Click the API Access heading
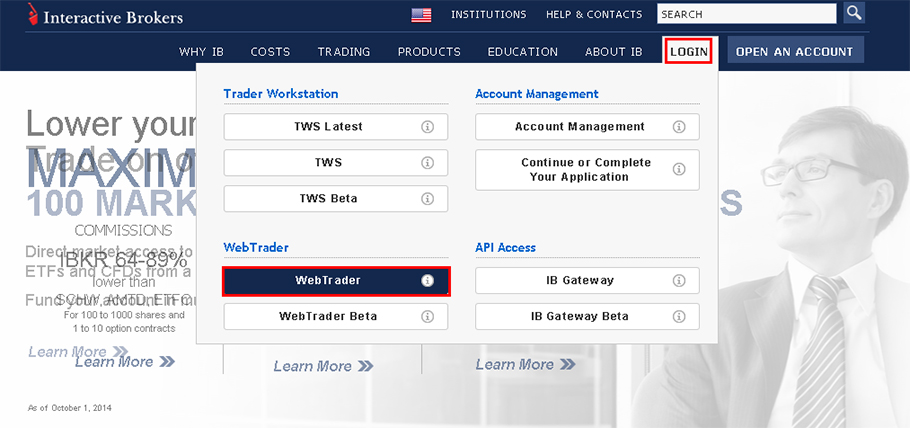The width and height of the screenshot is (910, 428). (505, 247)
